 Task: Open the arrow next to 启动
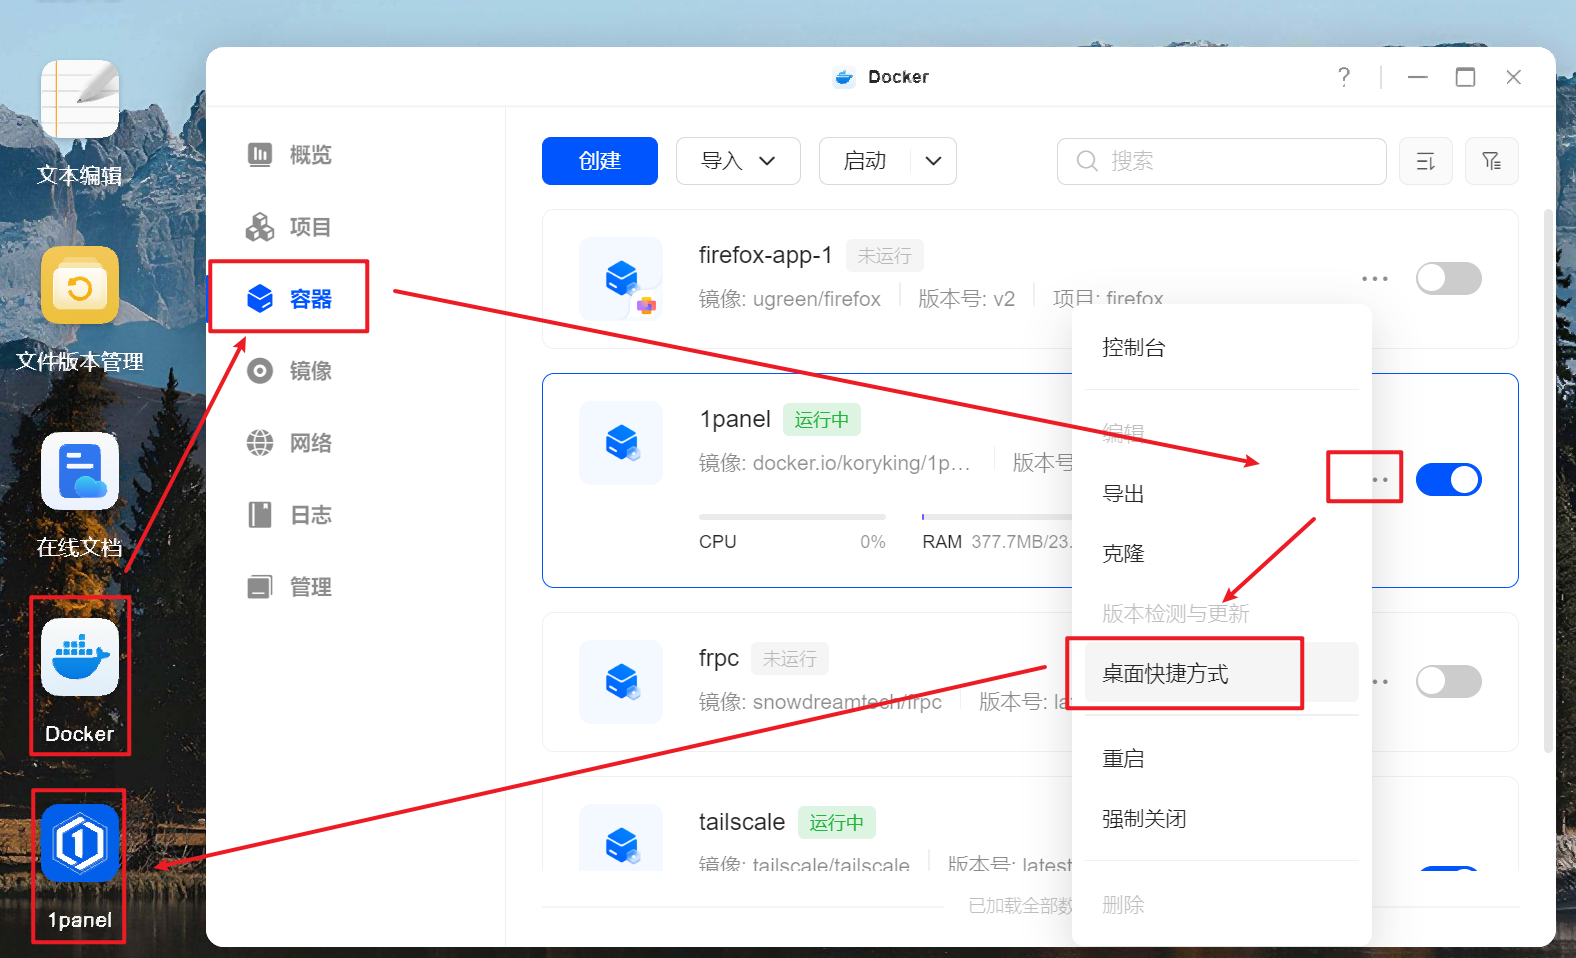[x=933, y=161]
